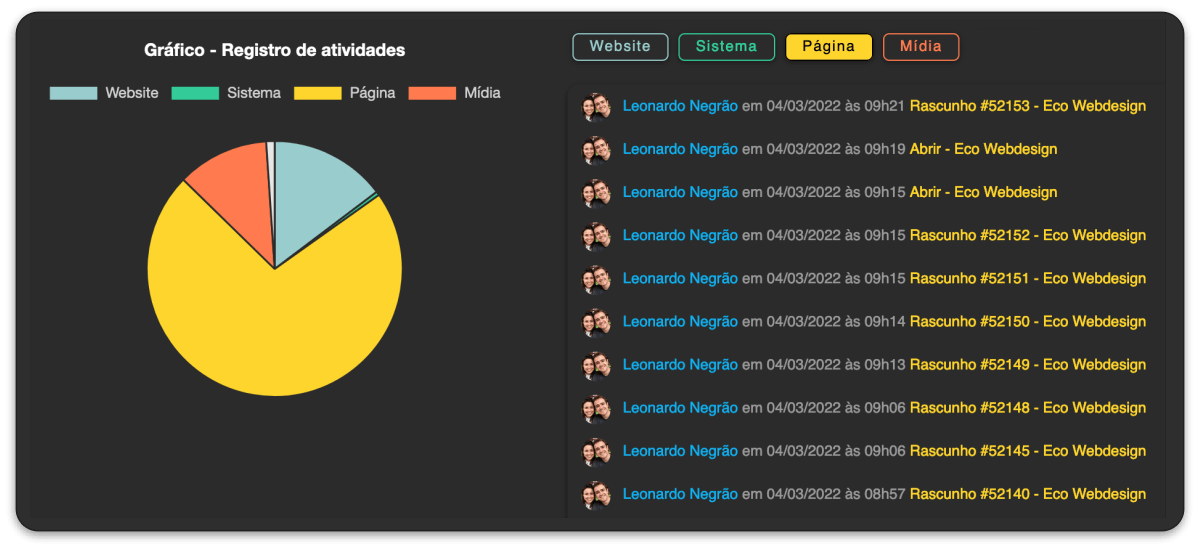Viewport: 1200px width, 551px height.
Task: Open Rascunho #52145 - Eco Webdesign link
Action: click(x=1028, y=451)
